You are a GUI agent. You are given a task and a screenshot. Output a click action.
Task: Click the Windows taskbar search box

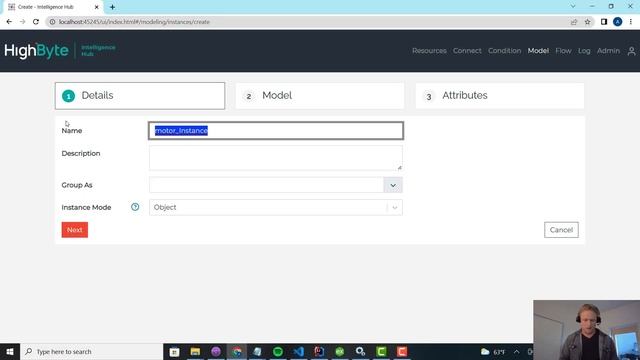tap(91, 351)
